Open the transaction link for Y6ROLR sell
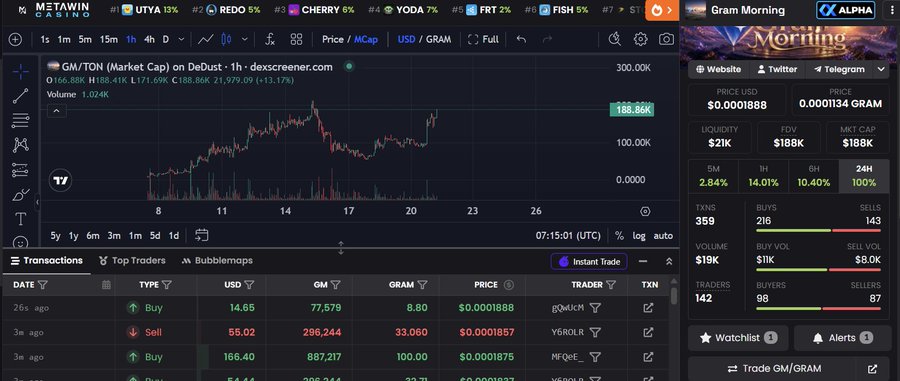 click(x=648, y=332)
